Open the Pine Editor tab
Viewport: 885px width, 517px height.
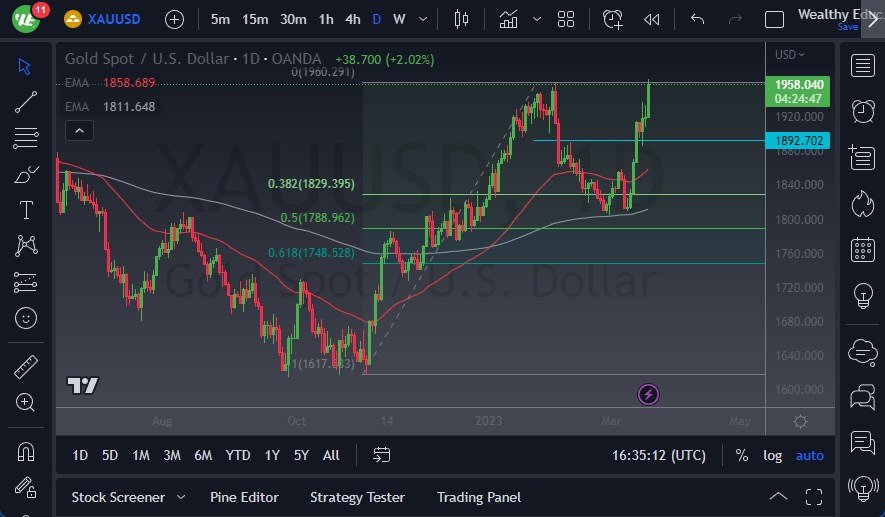tap(244, 497)
